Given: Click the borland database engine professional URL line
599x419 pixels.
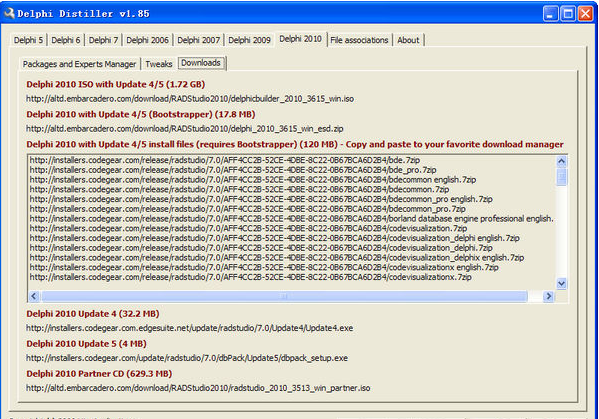Looking at the screenshot, I should [291, 219].
